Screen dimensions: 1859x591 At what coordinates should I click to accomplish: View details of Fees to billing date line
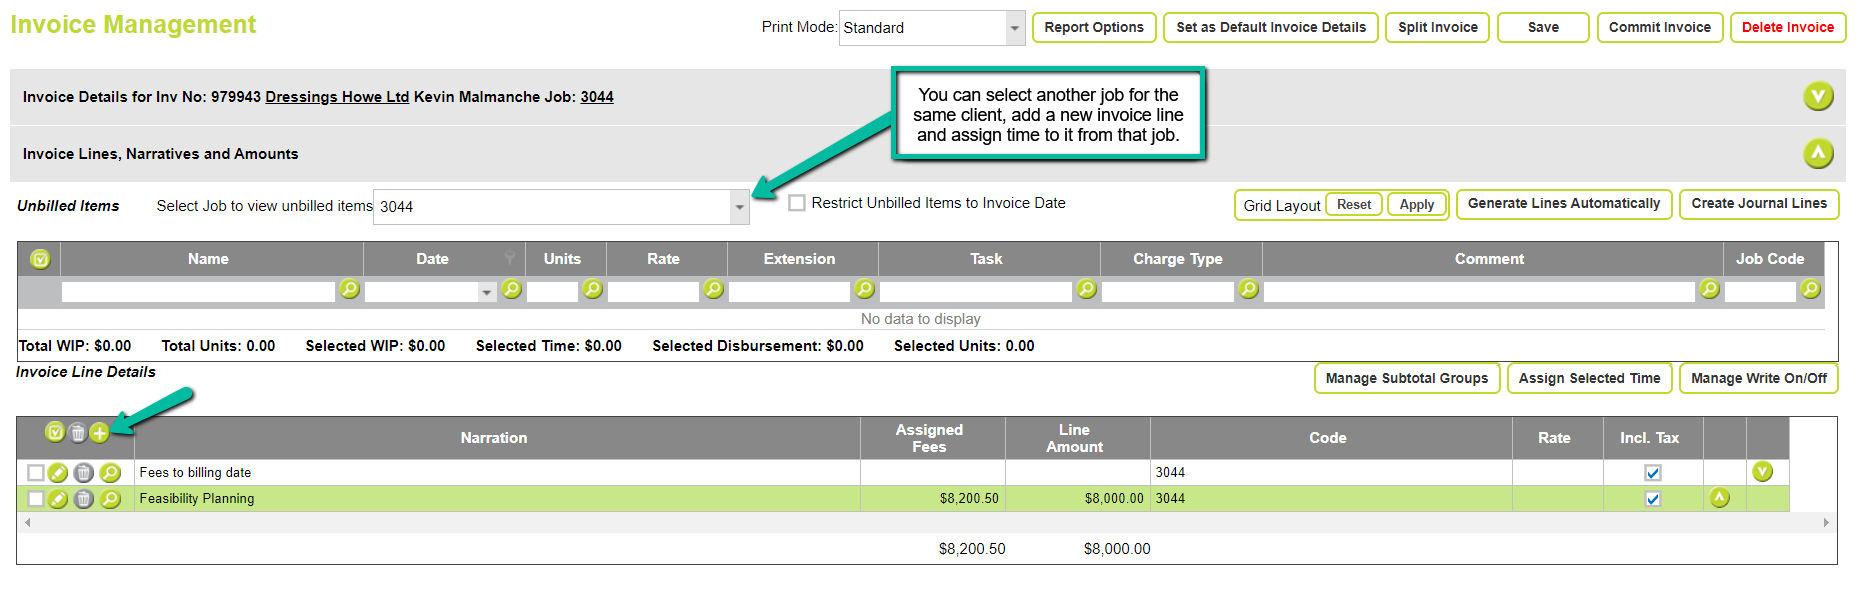click(110, 473)
